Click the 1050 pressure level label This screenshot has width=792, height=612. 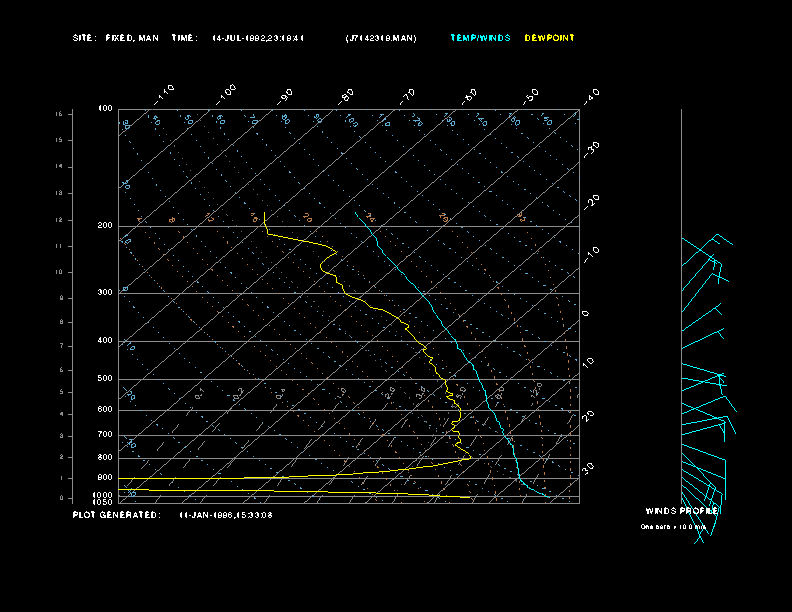[103, 502]
